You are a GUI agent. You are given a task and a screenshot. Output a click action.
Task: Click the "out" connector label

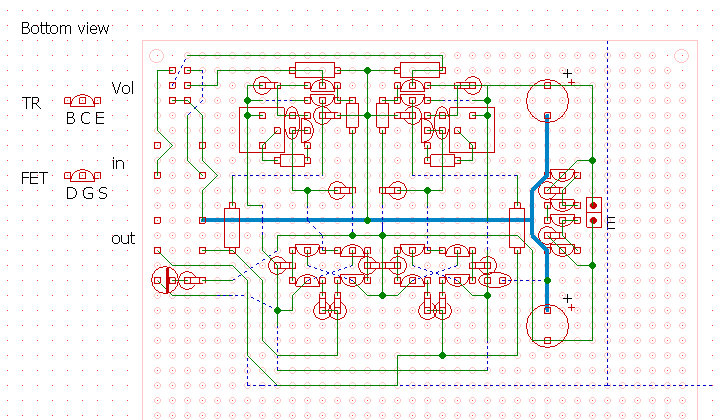point(122,238)
